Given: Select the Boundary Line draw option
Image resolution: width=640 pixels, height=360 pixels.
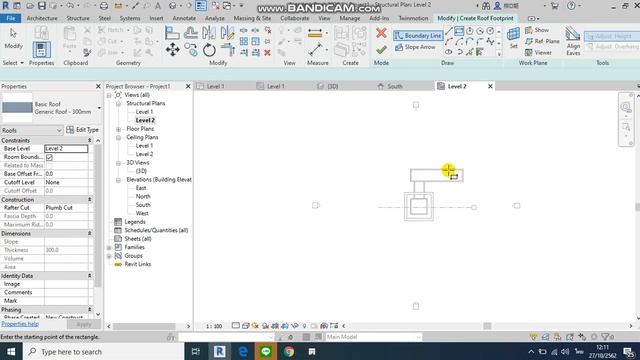Looking at the screenshot, I should pos(418,36).
